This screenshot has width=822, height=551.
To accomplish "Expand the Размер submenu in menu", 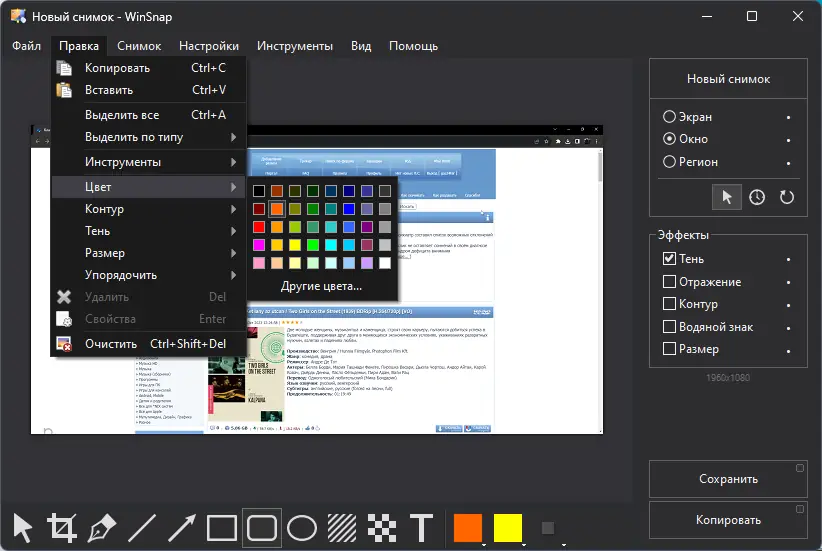I will click(x=148, y=253).
